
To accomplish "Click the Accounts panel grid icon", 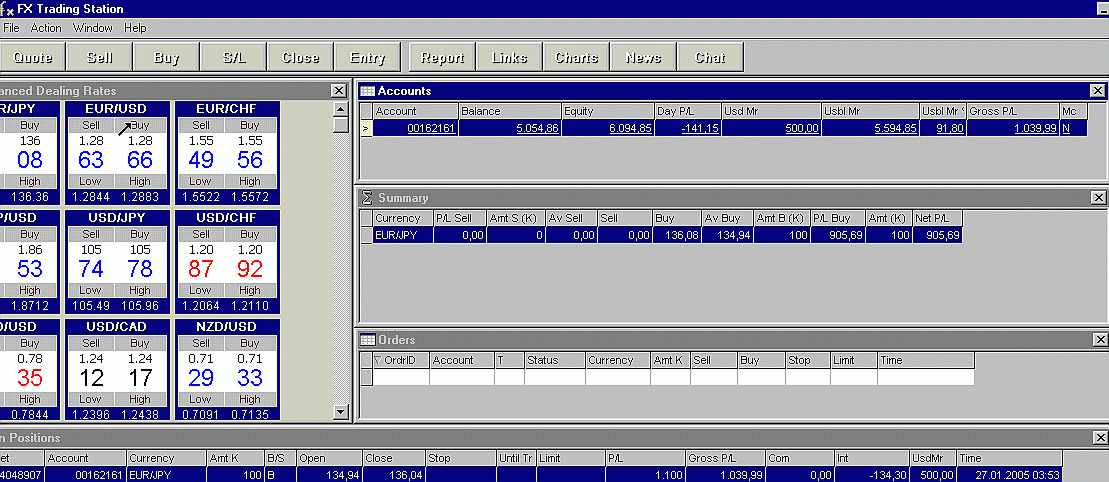I will click(x=367, y=91).
